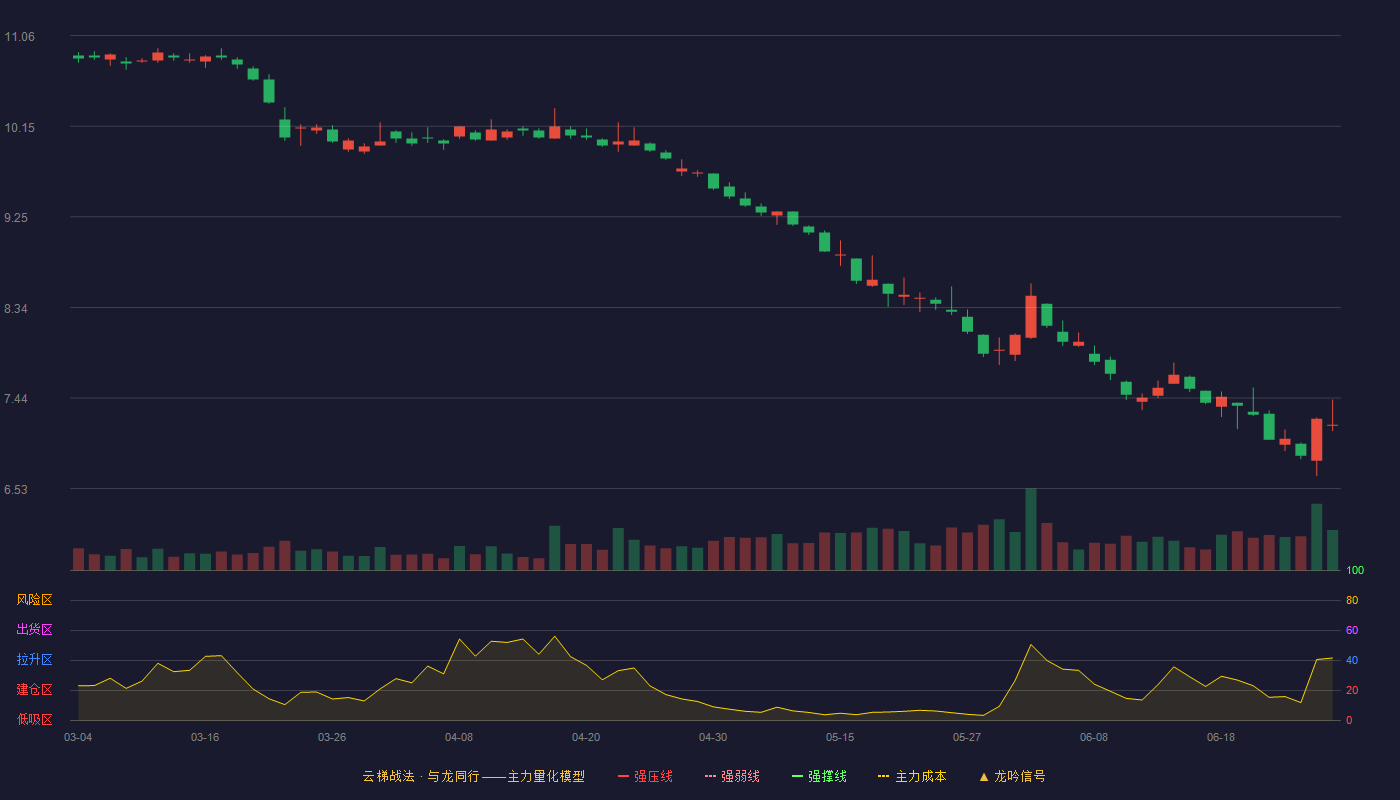
Task: Click the 拉升区 zone label
Action: pos(34,660)
